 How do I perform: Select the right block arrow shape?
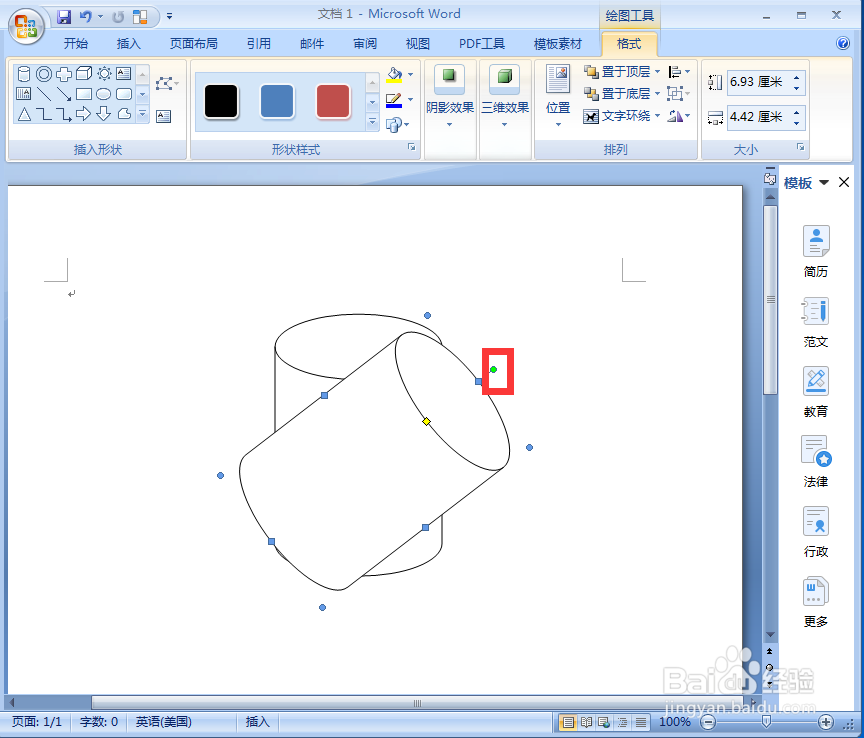[x=84, y=114]
